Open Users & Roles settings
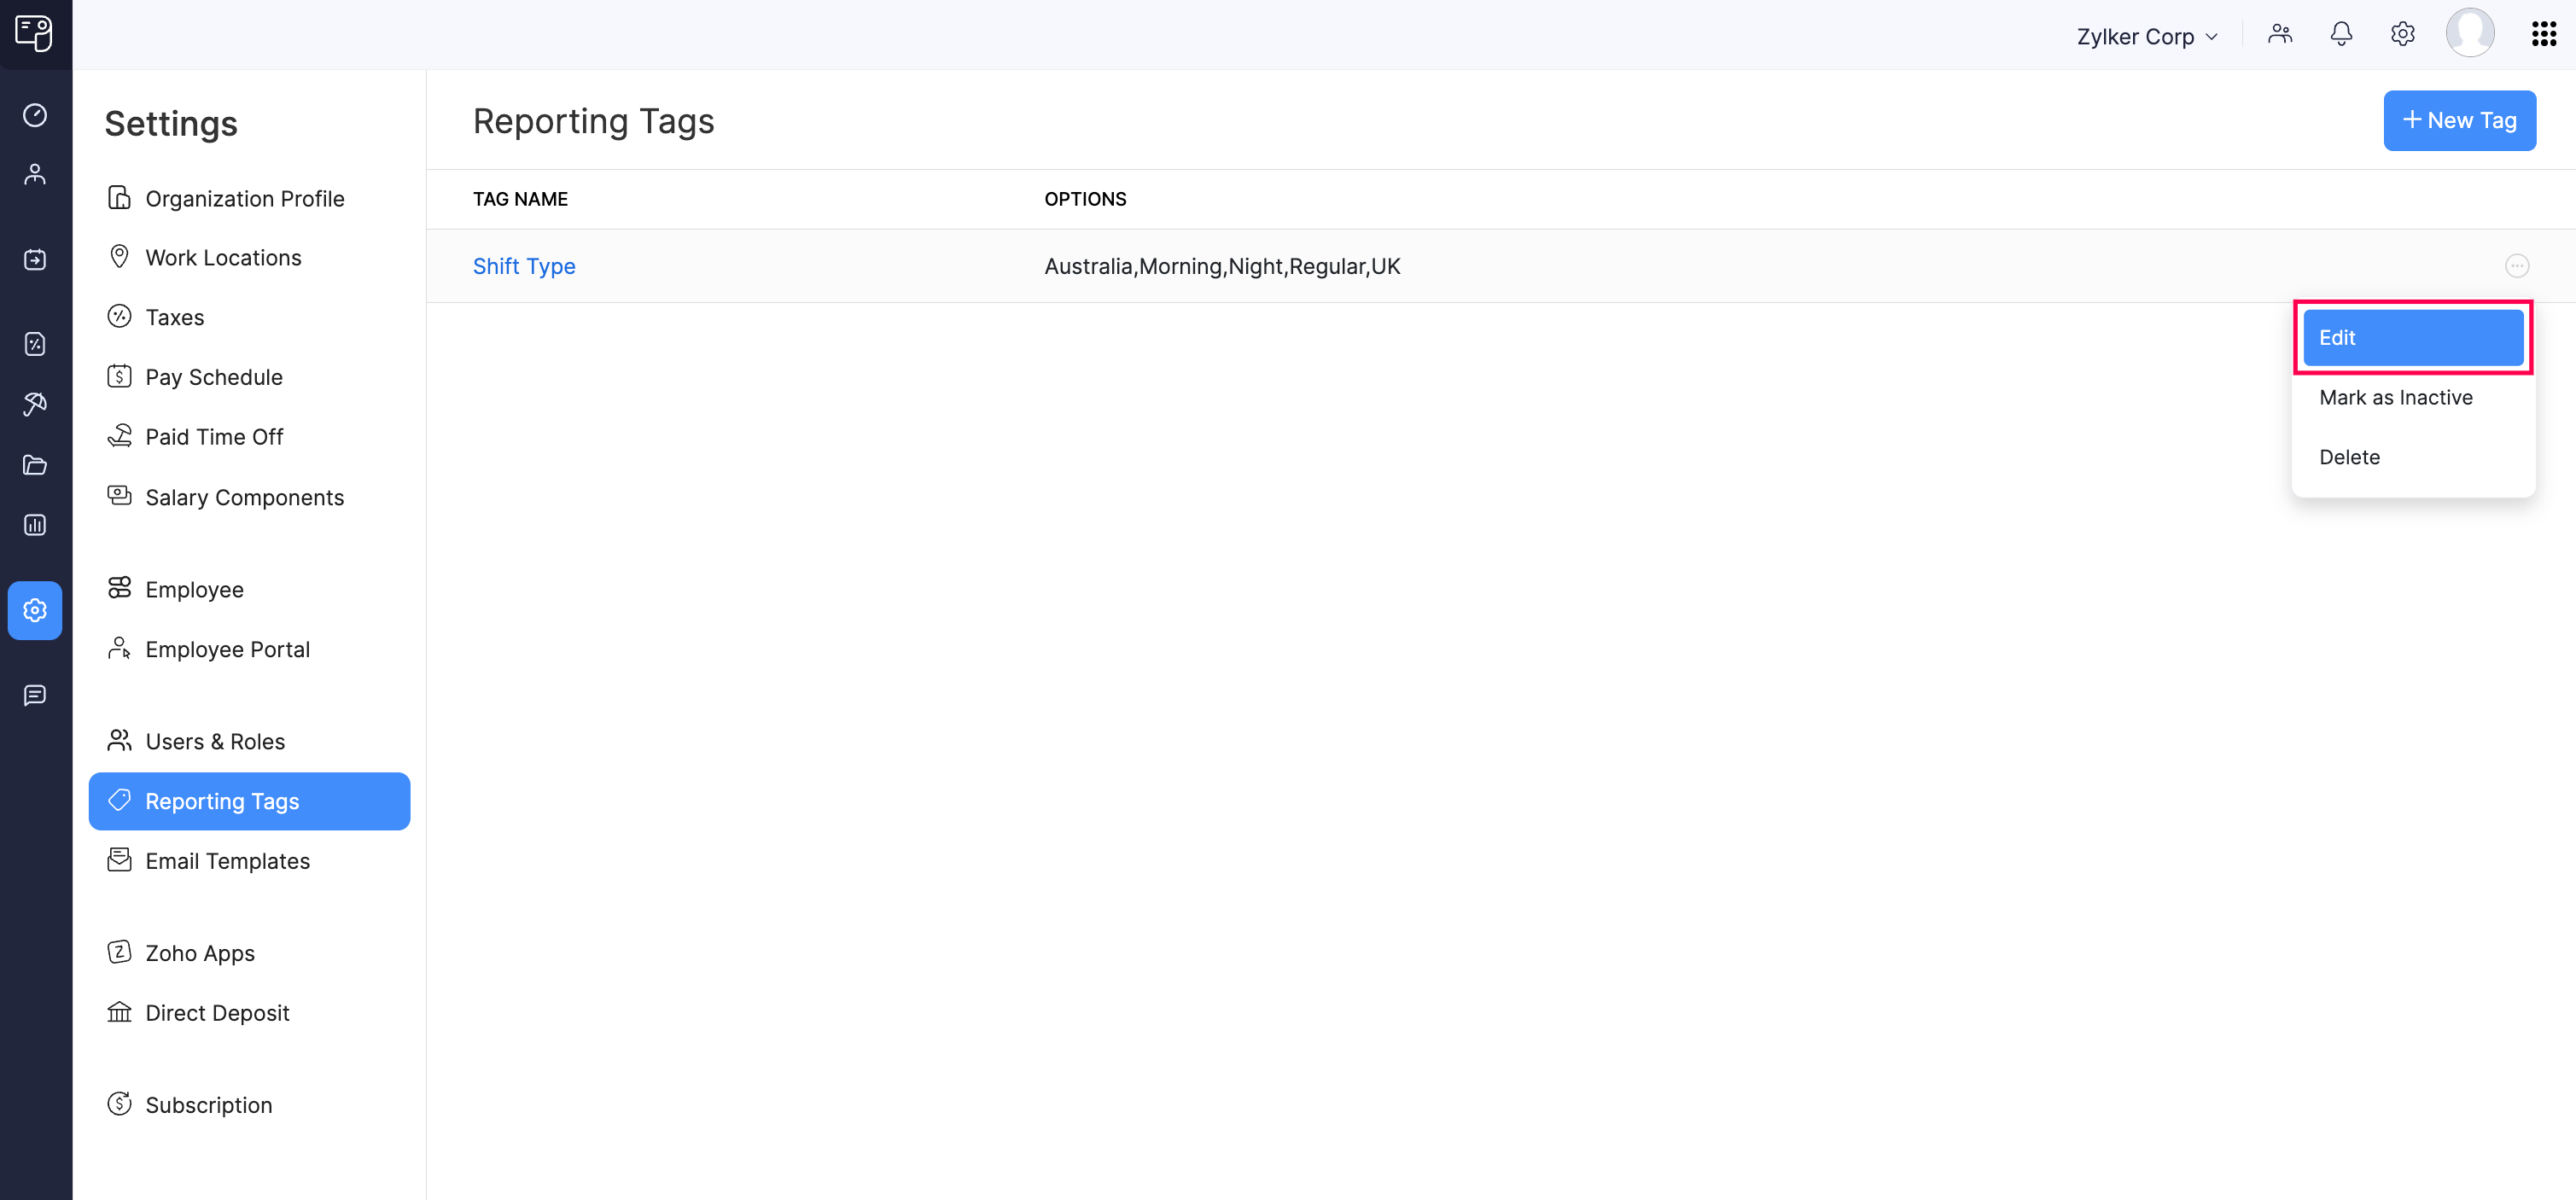The width and height of the screenshot is (2576, 1200). 250,741
